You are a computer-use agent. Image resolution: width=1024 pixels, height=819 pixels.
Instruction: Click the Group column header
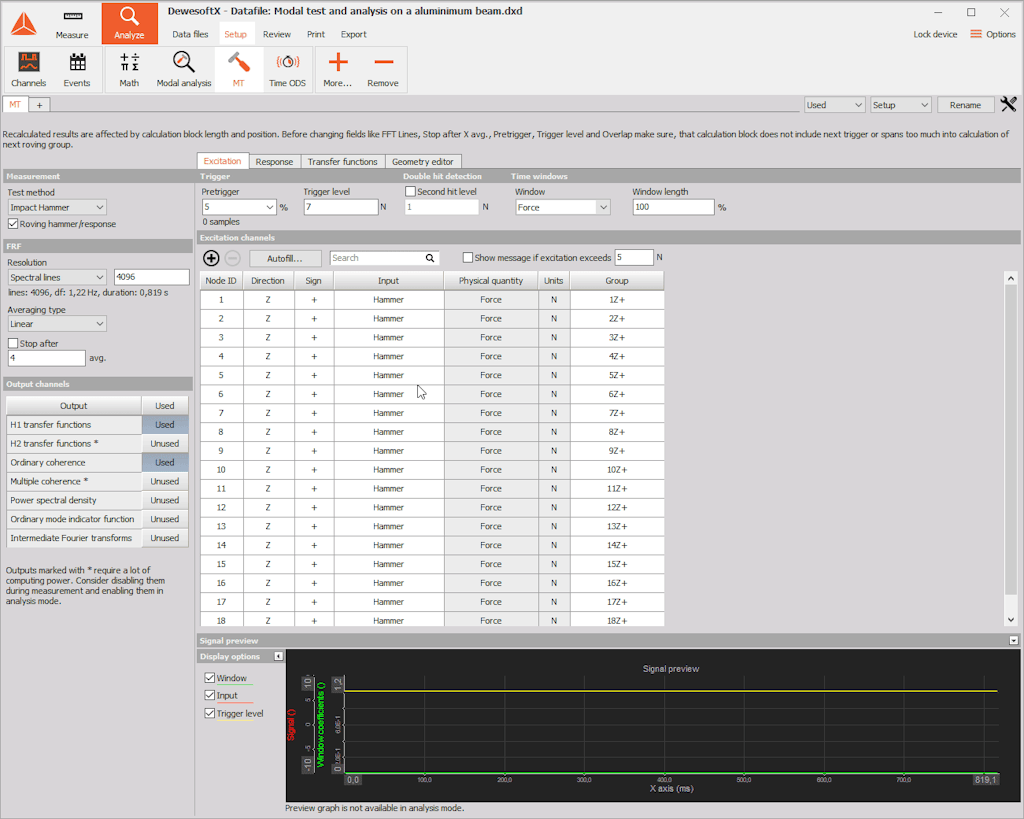tap(616, 281)
